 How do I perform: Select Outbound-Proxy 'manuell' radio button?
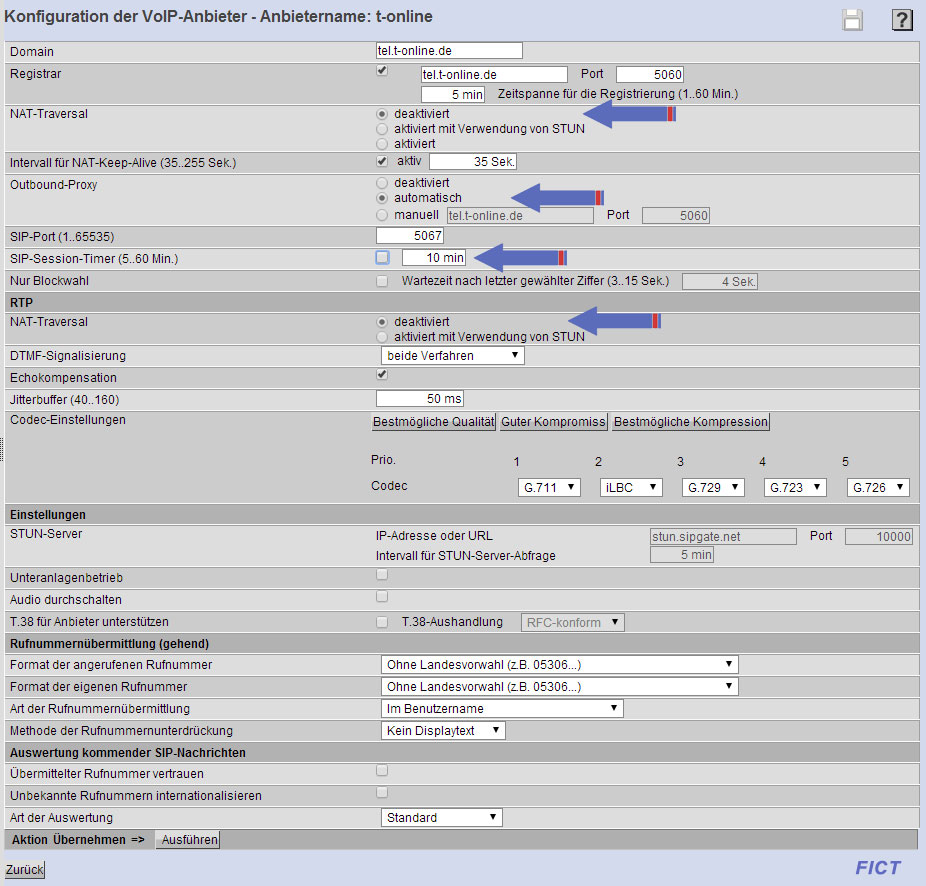pos(382,215)
